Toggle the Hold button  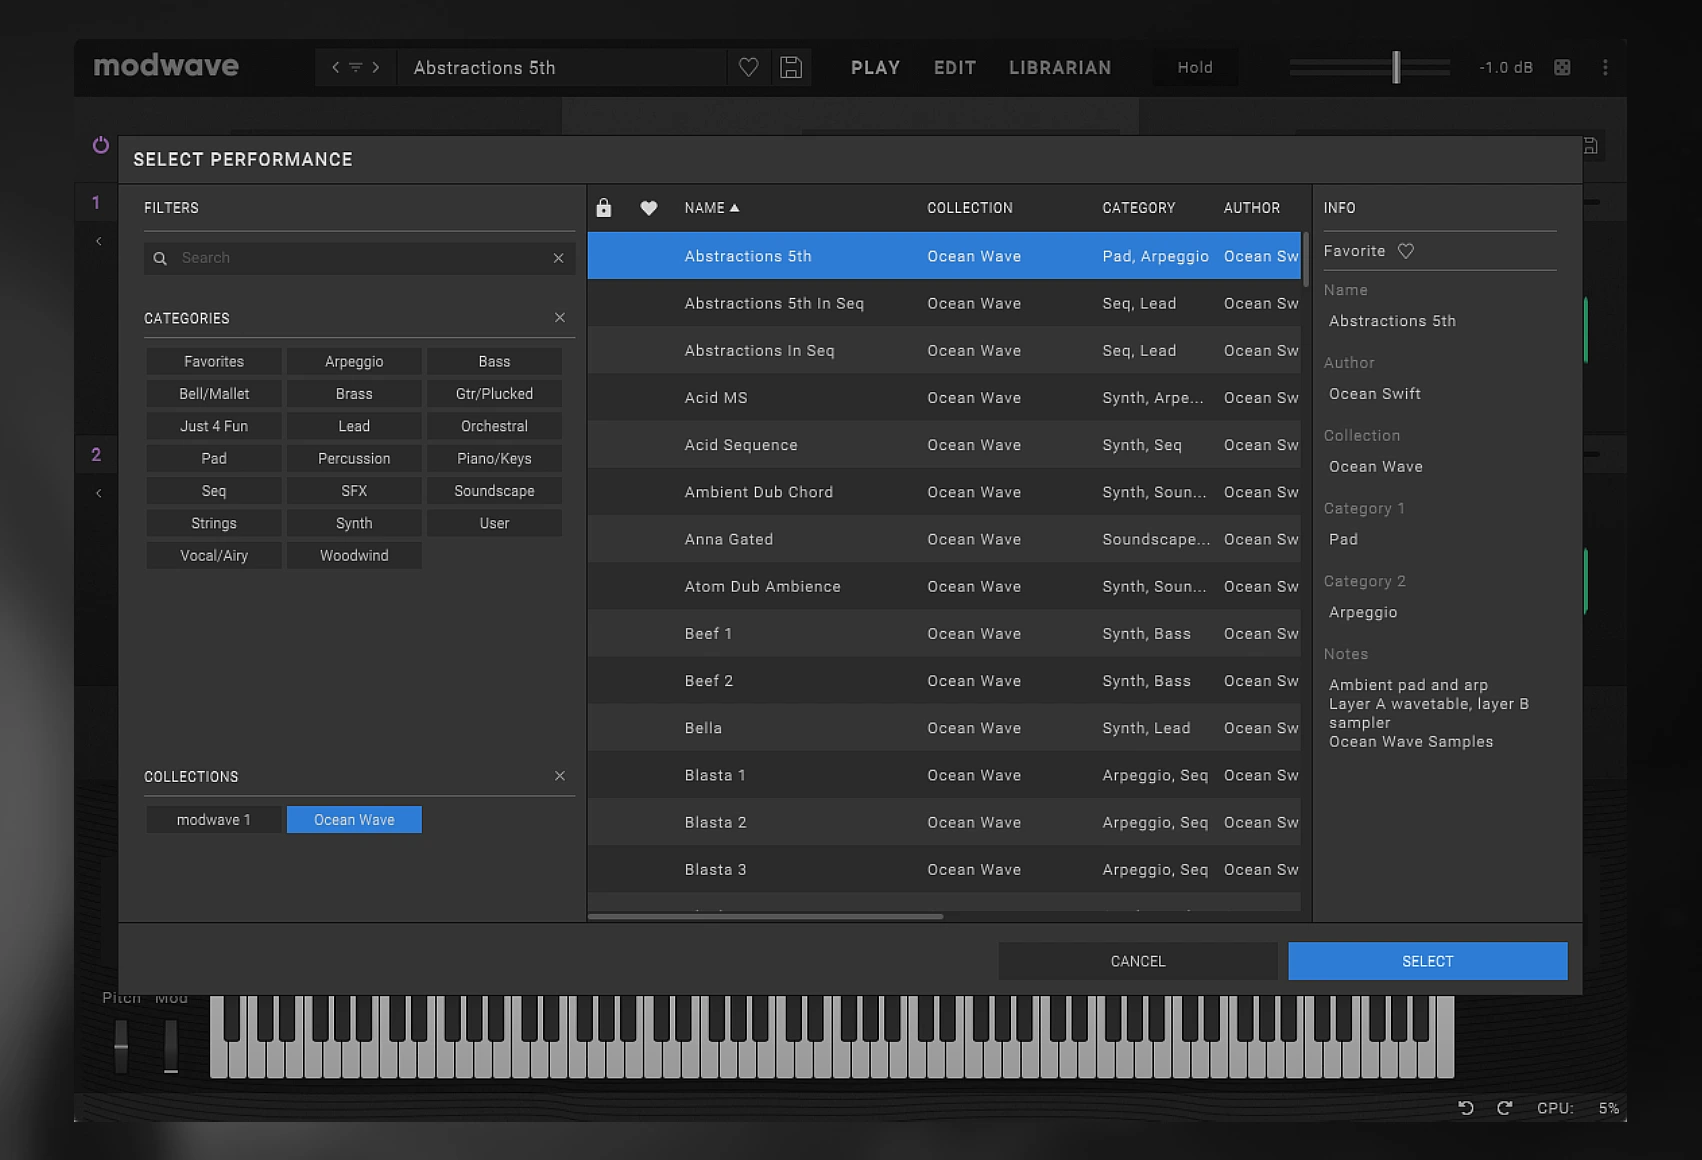point(1195,67)
